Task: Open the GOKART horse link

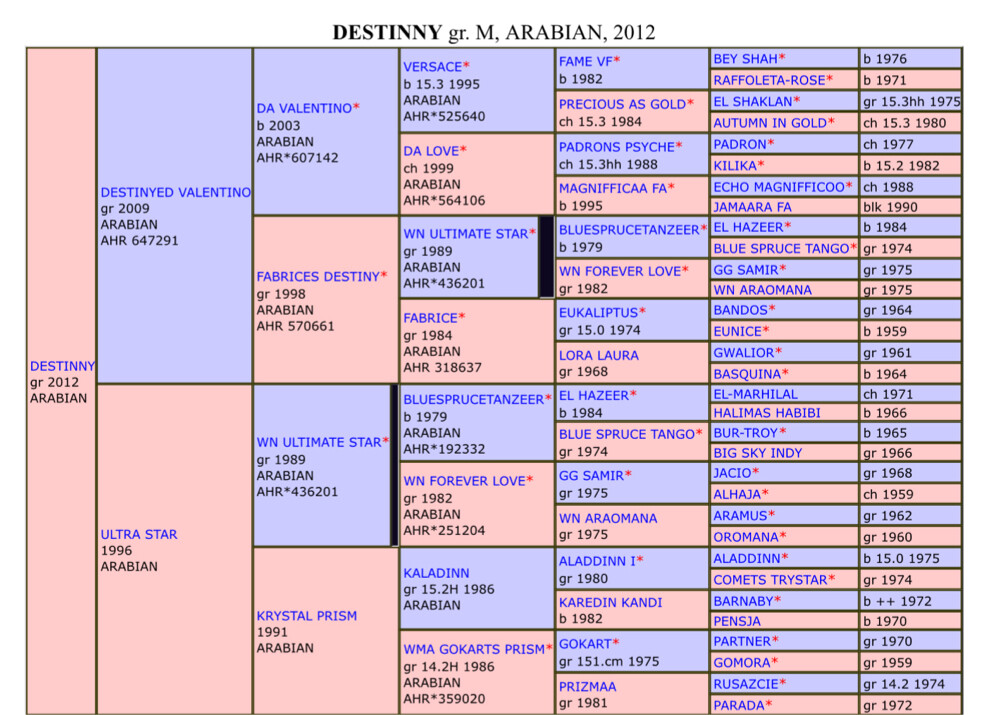Action: (x=585, y=644)
